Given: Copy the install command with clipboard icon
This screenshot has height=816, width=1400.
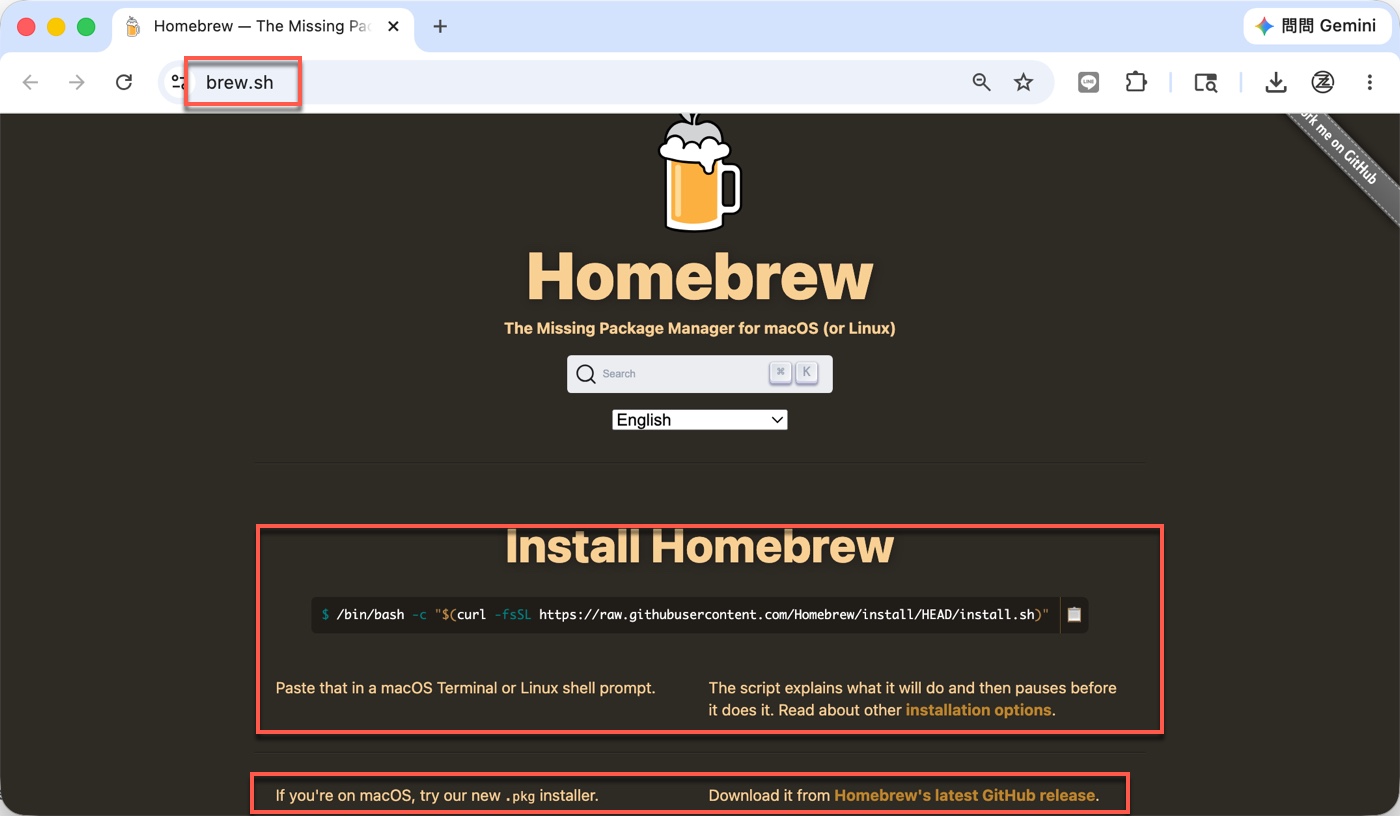Looking at the screenshot, I should point(1074,615).
